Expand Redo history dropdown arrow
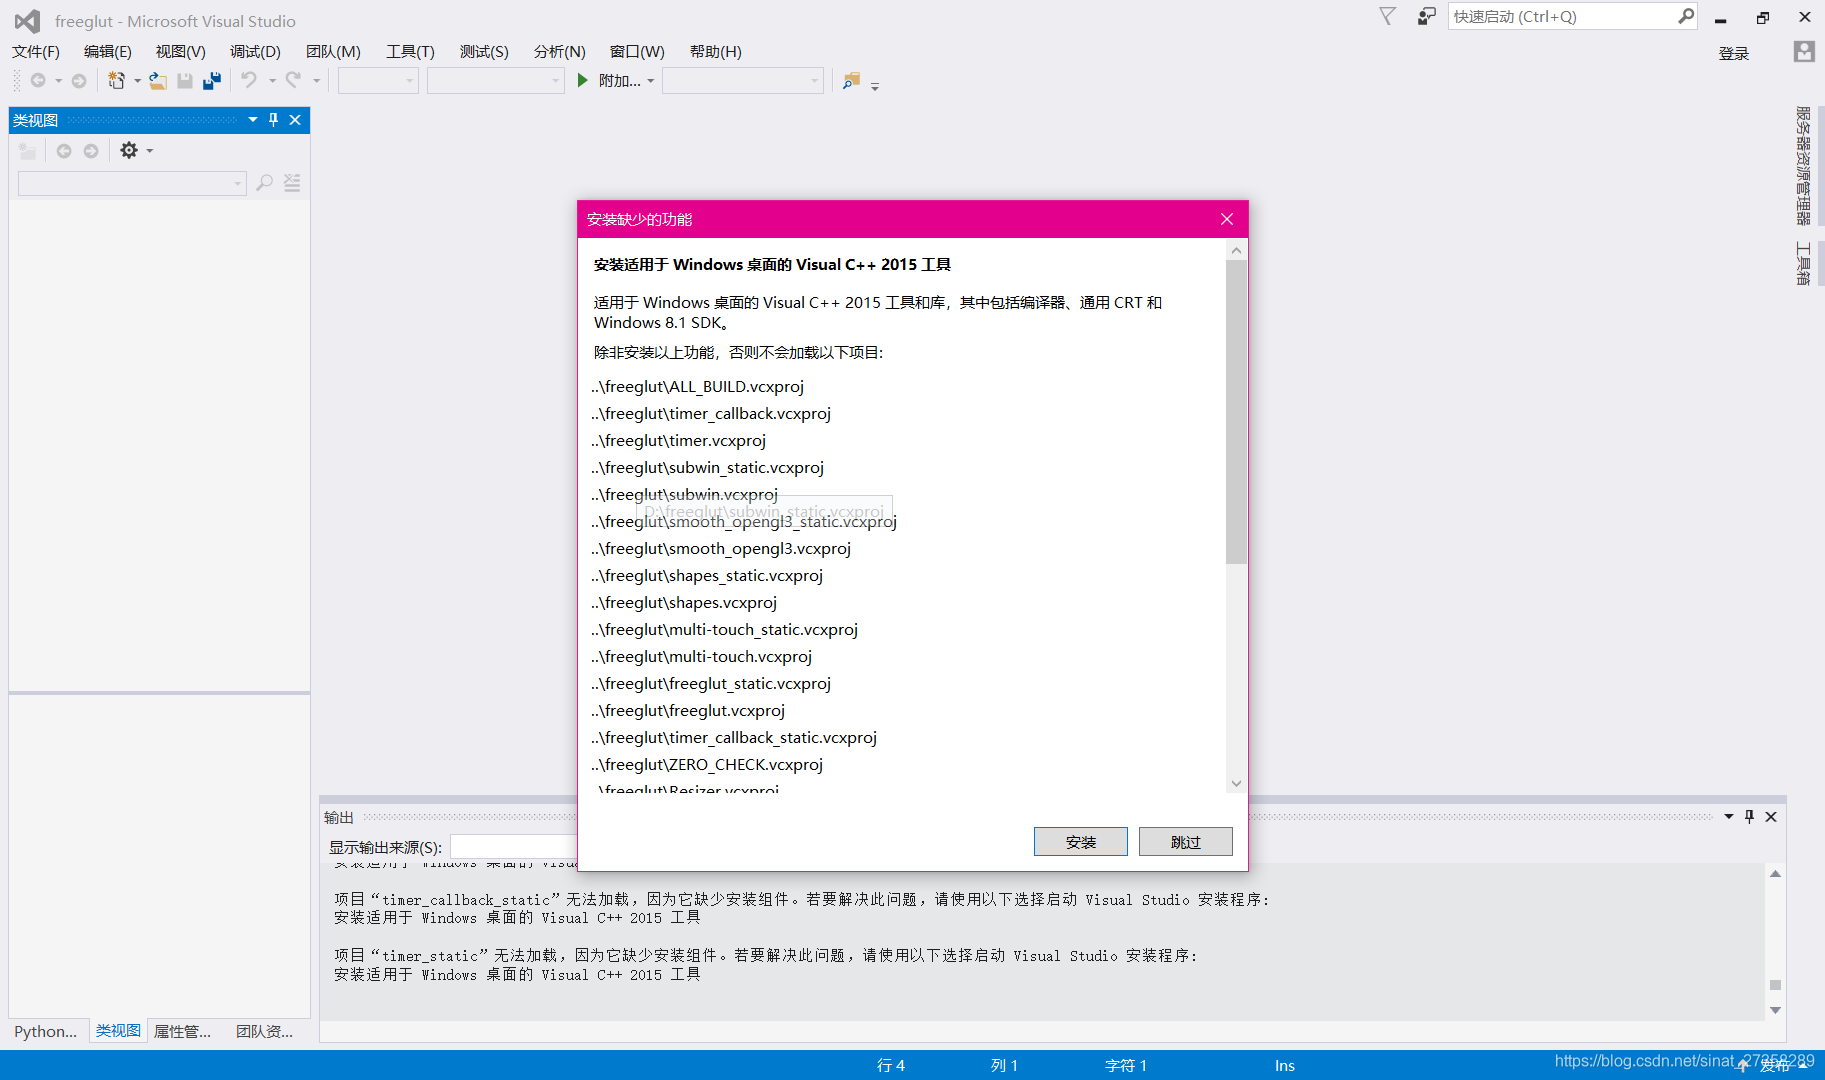The height and width of the screenshot is (1080, 1825). coord(316,81)
